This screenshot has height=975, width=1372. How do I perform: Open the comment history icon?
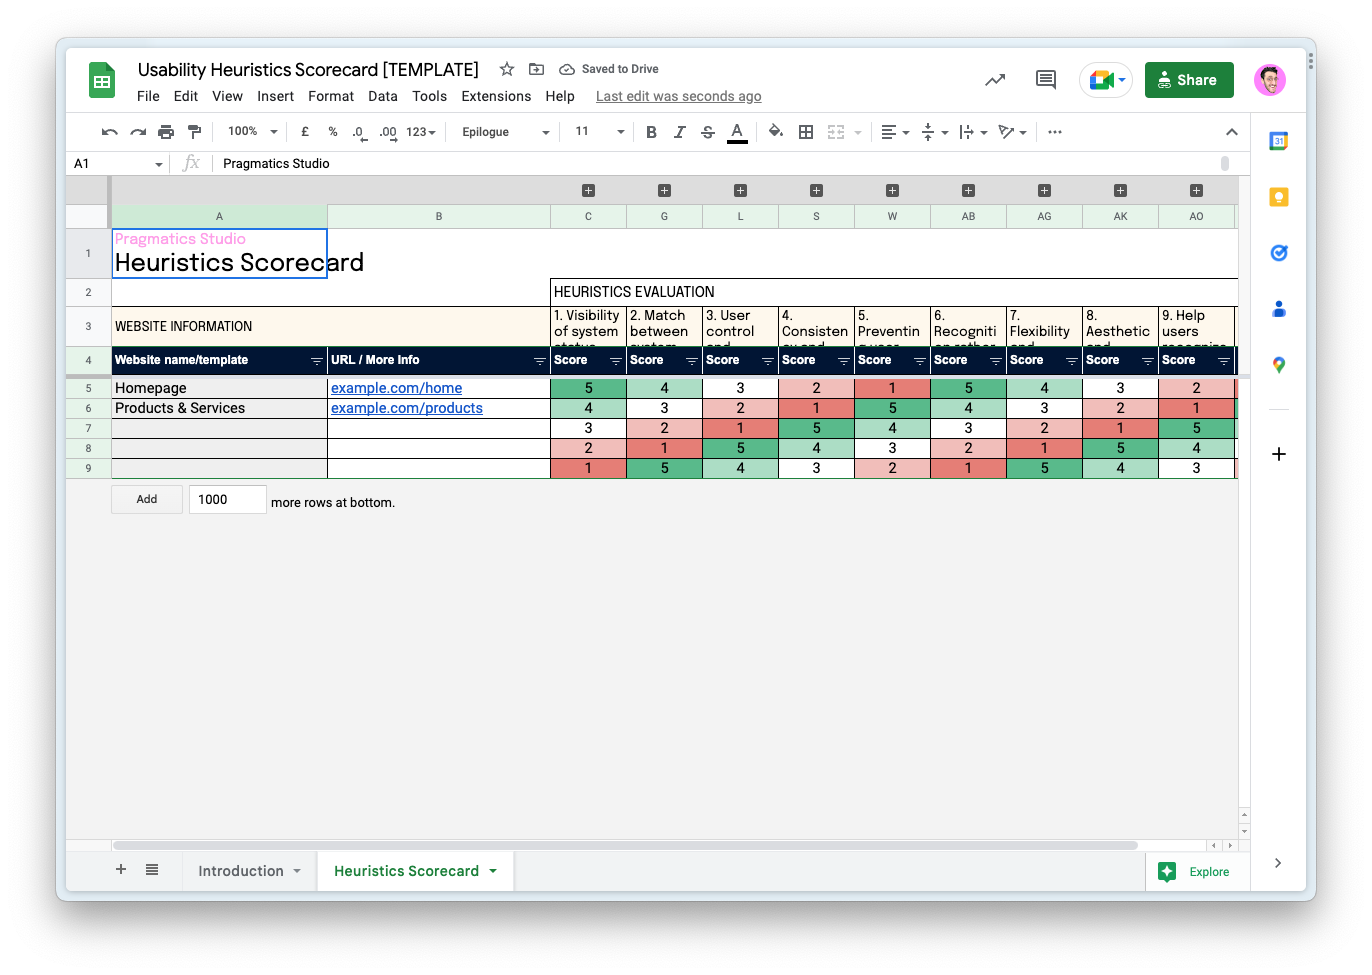point(1046,80)
